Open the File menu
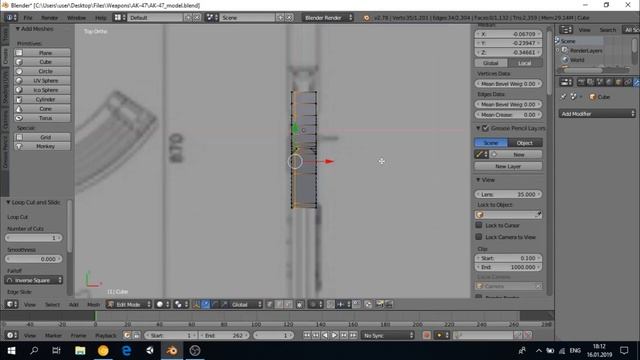The height and width of the screenshot is (360, 640). tap(27, 18)
